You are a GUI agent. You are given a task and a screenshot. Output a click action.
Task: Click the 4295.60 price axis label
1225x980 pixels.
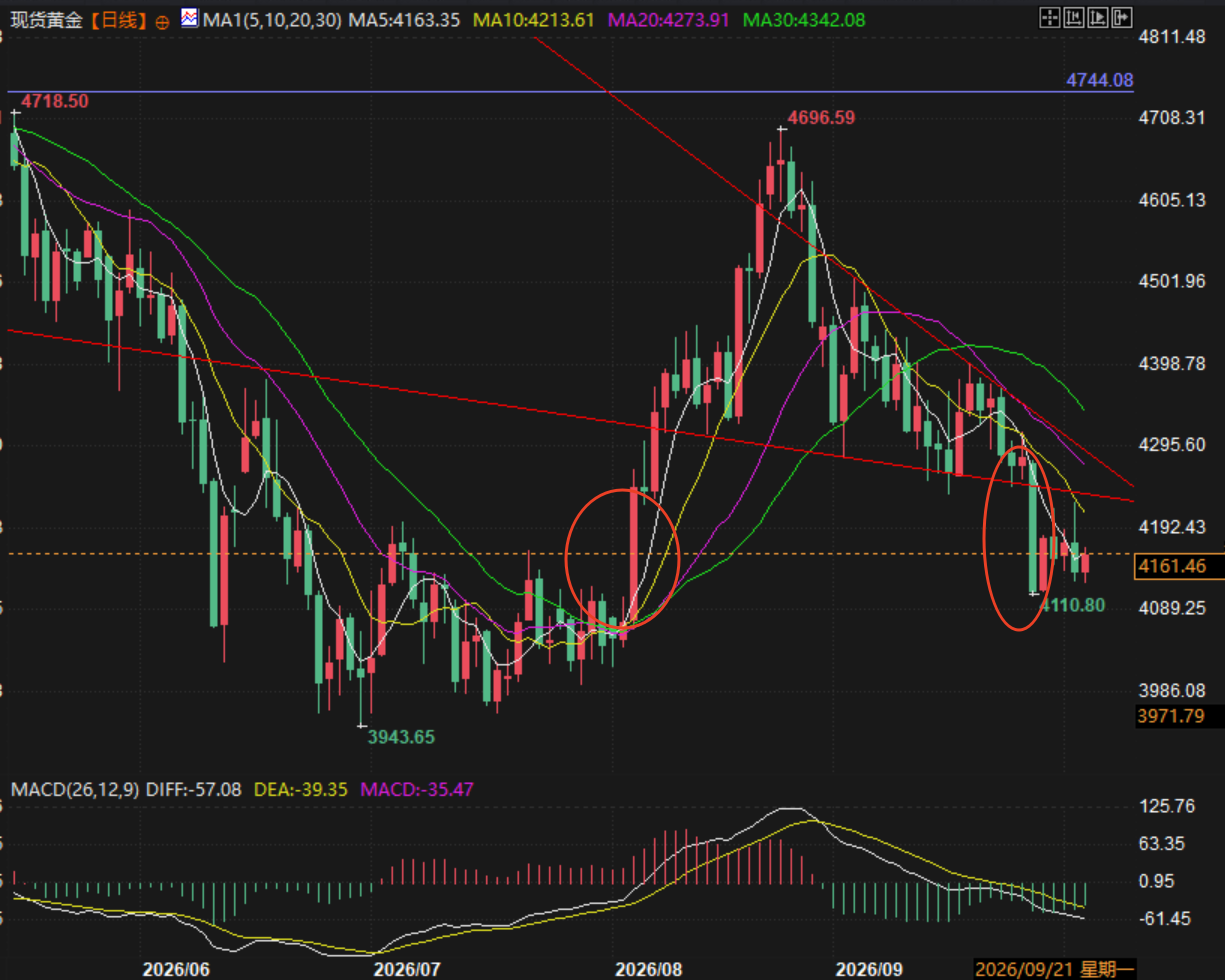(1171, 444)
